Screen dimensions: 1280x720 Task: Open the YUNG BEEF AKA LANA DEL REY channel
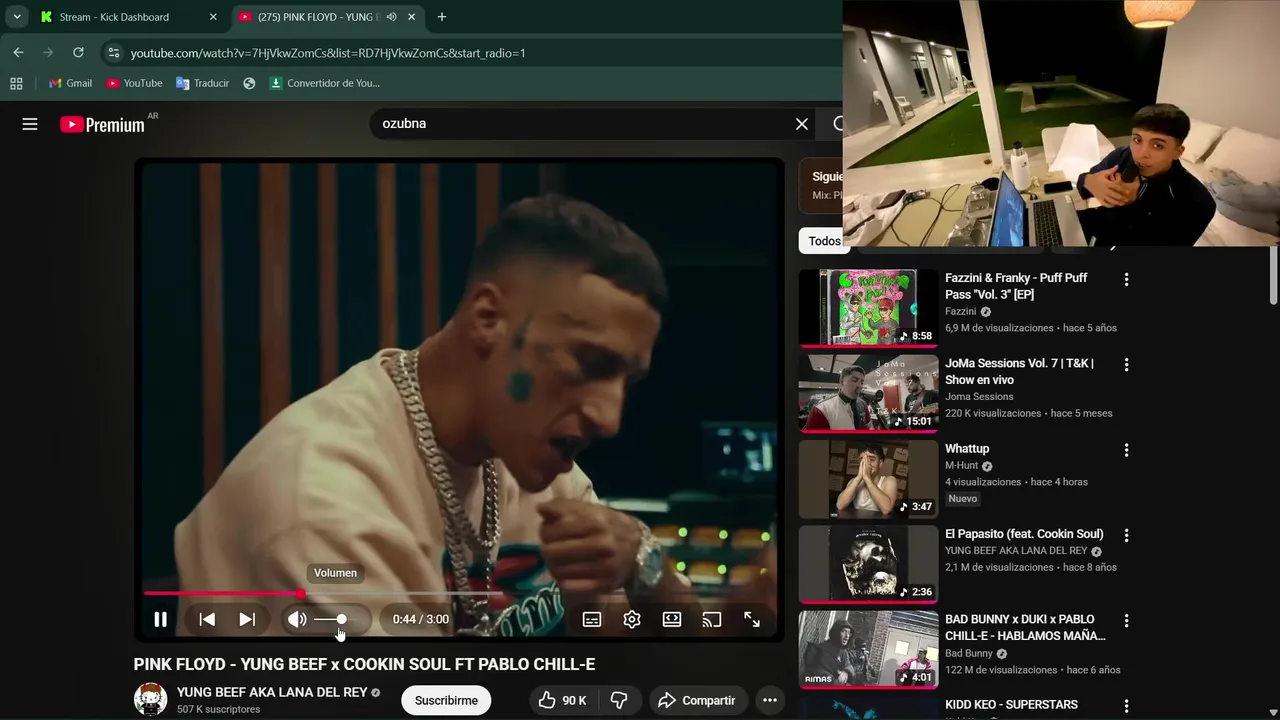click(x=272, y=692)
